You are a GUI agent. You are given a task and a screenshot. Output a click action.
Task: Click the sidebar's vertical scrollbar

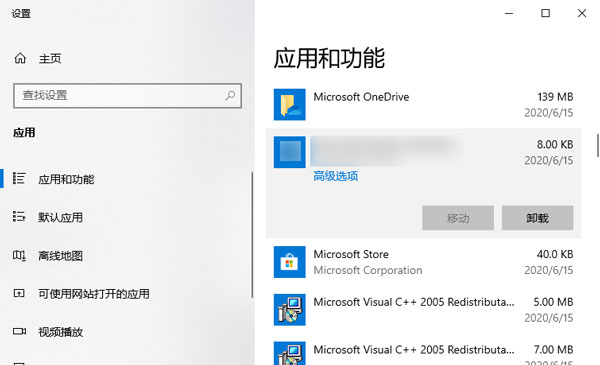pyautogui.click(x=252, y=235)
